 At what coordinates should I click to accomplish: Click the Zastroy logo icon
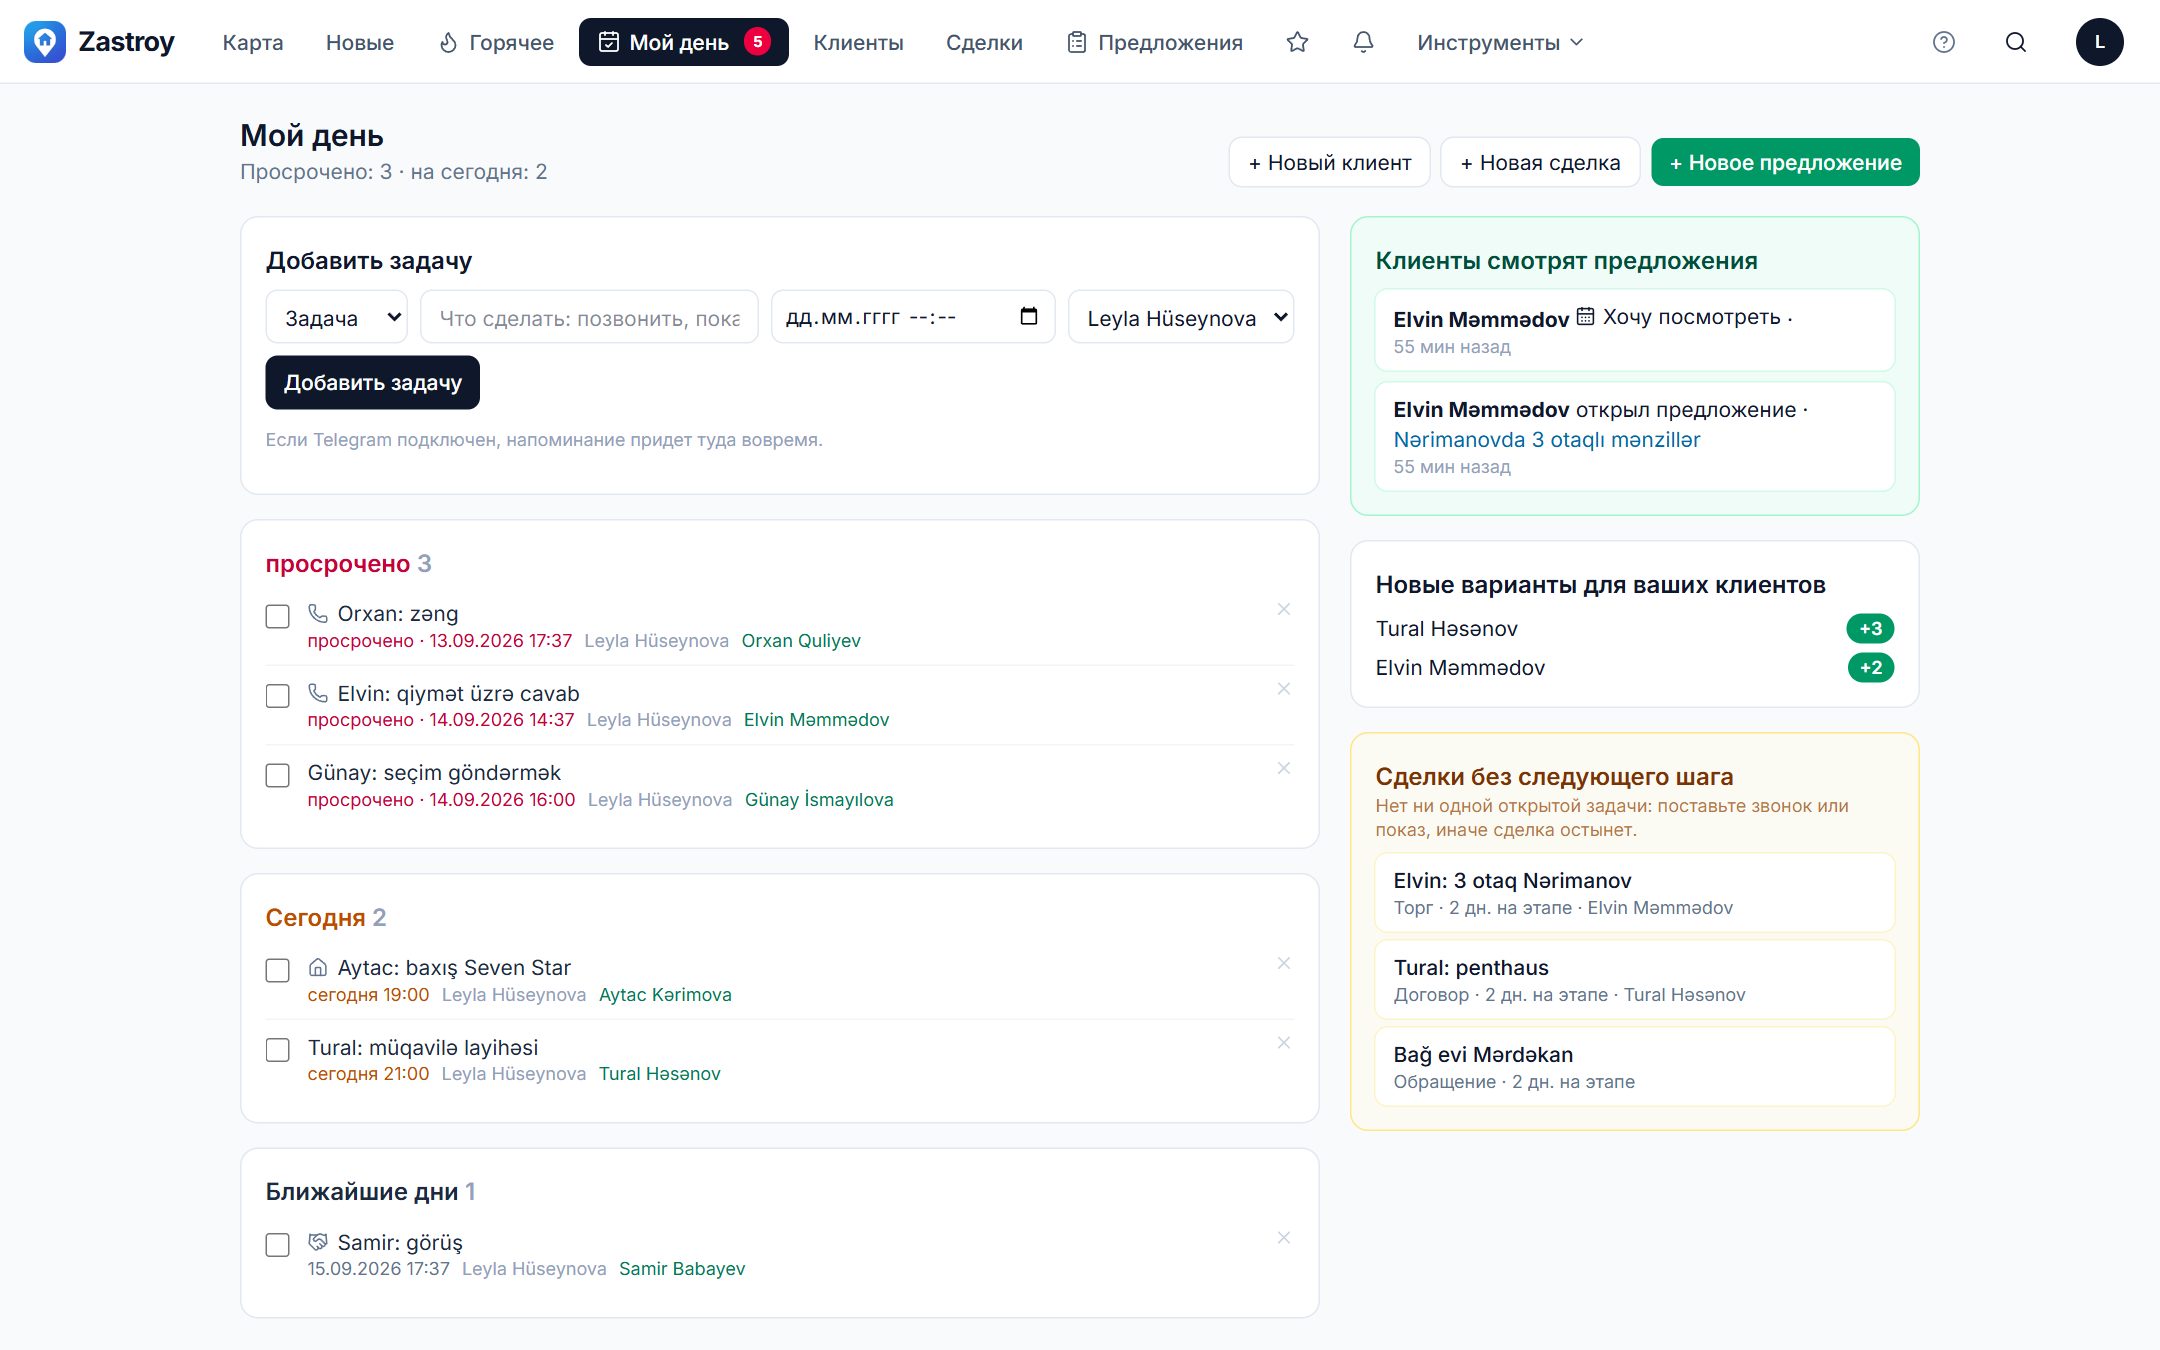45,42
